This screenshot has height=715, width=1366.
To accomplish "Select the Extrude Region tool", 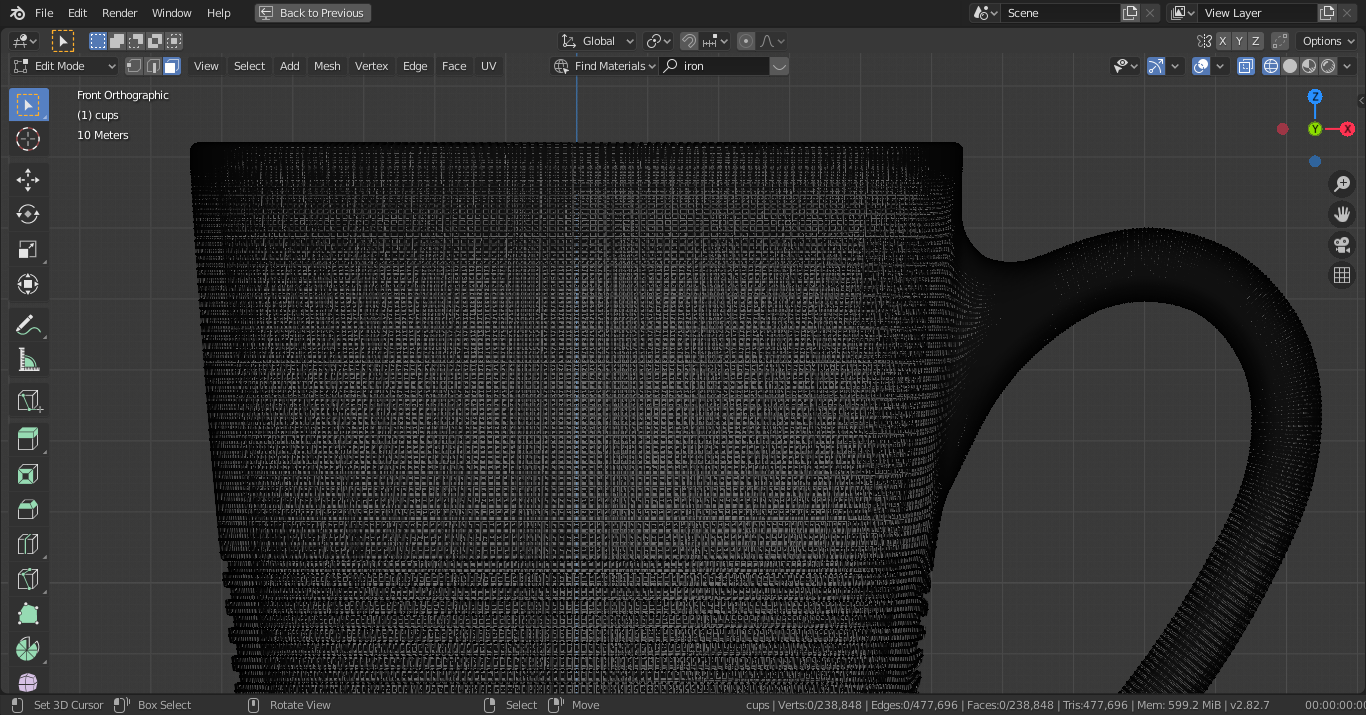I will (28, 438).
